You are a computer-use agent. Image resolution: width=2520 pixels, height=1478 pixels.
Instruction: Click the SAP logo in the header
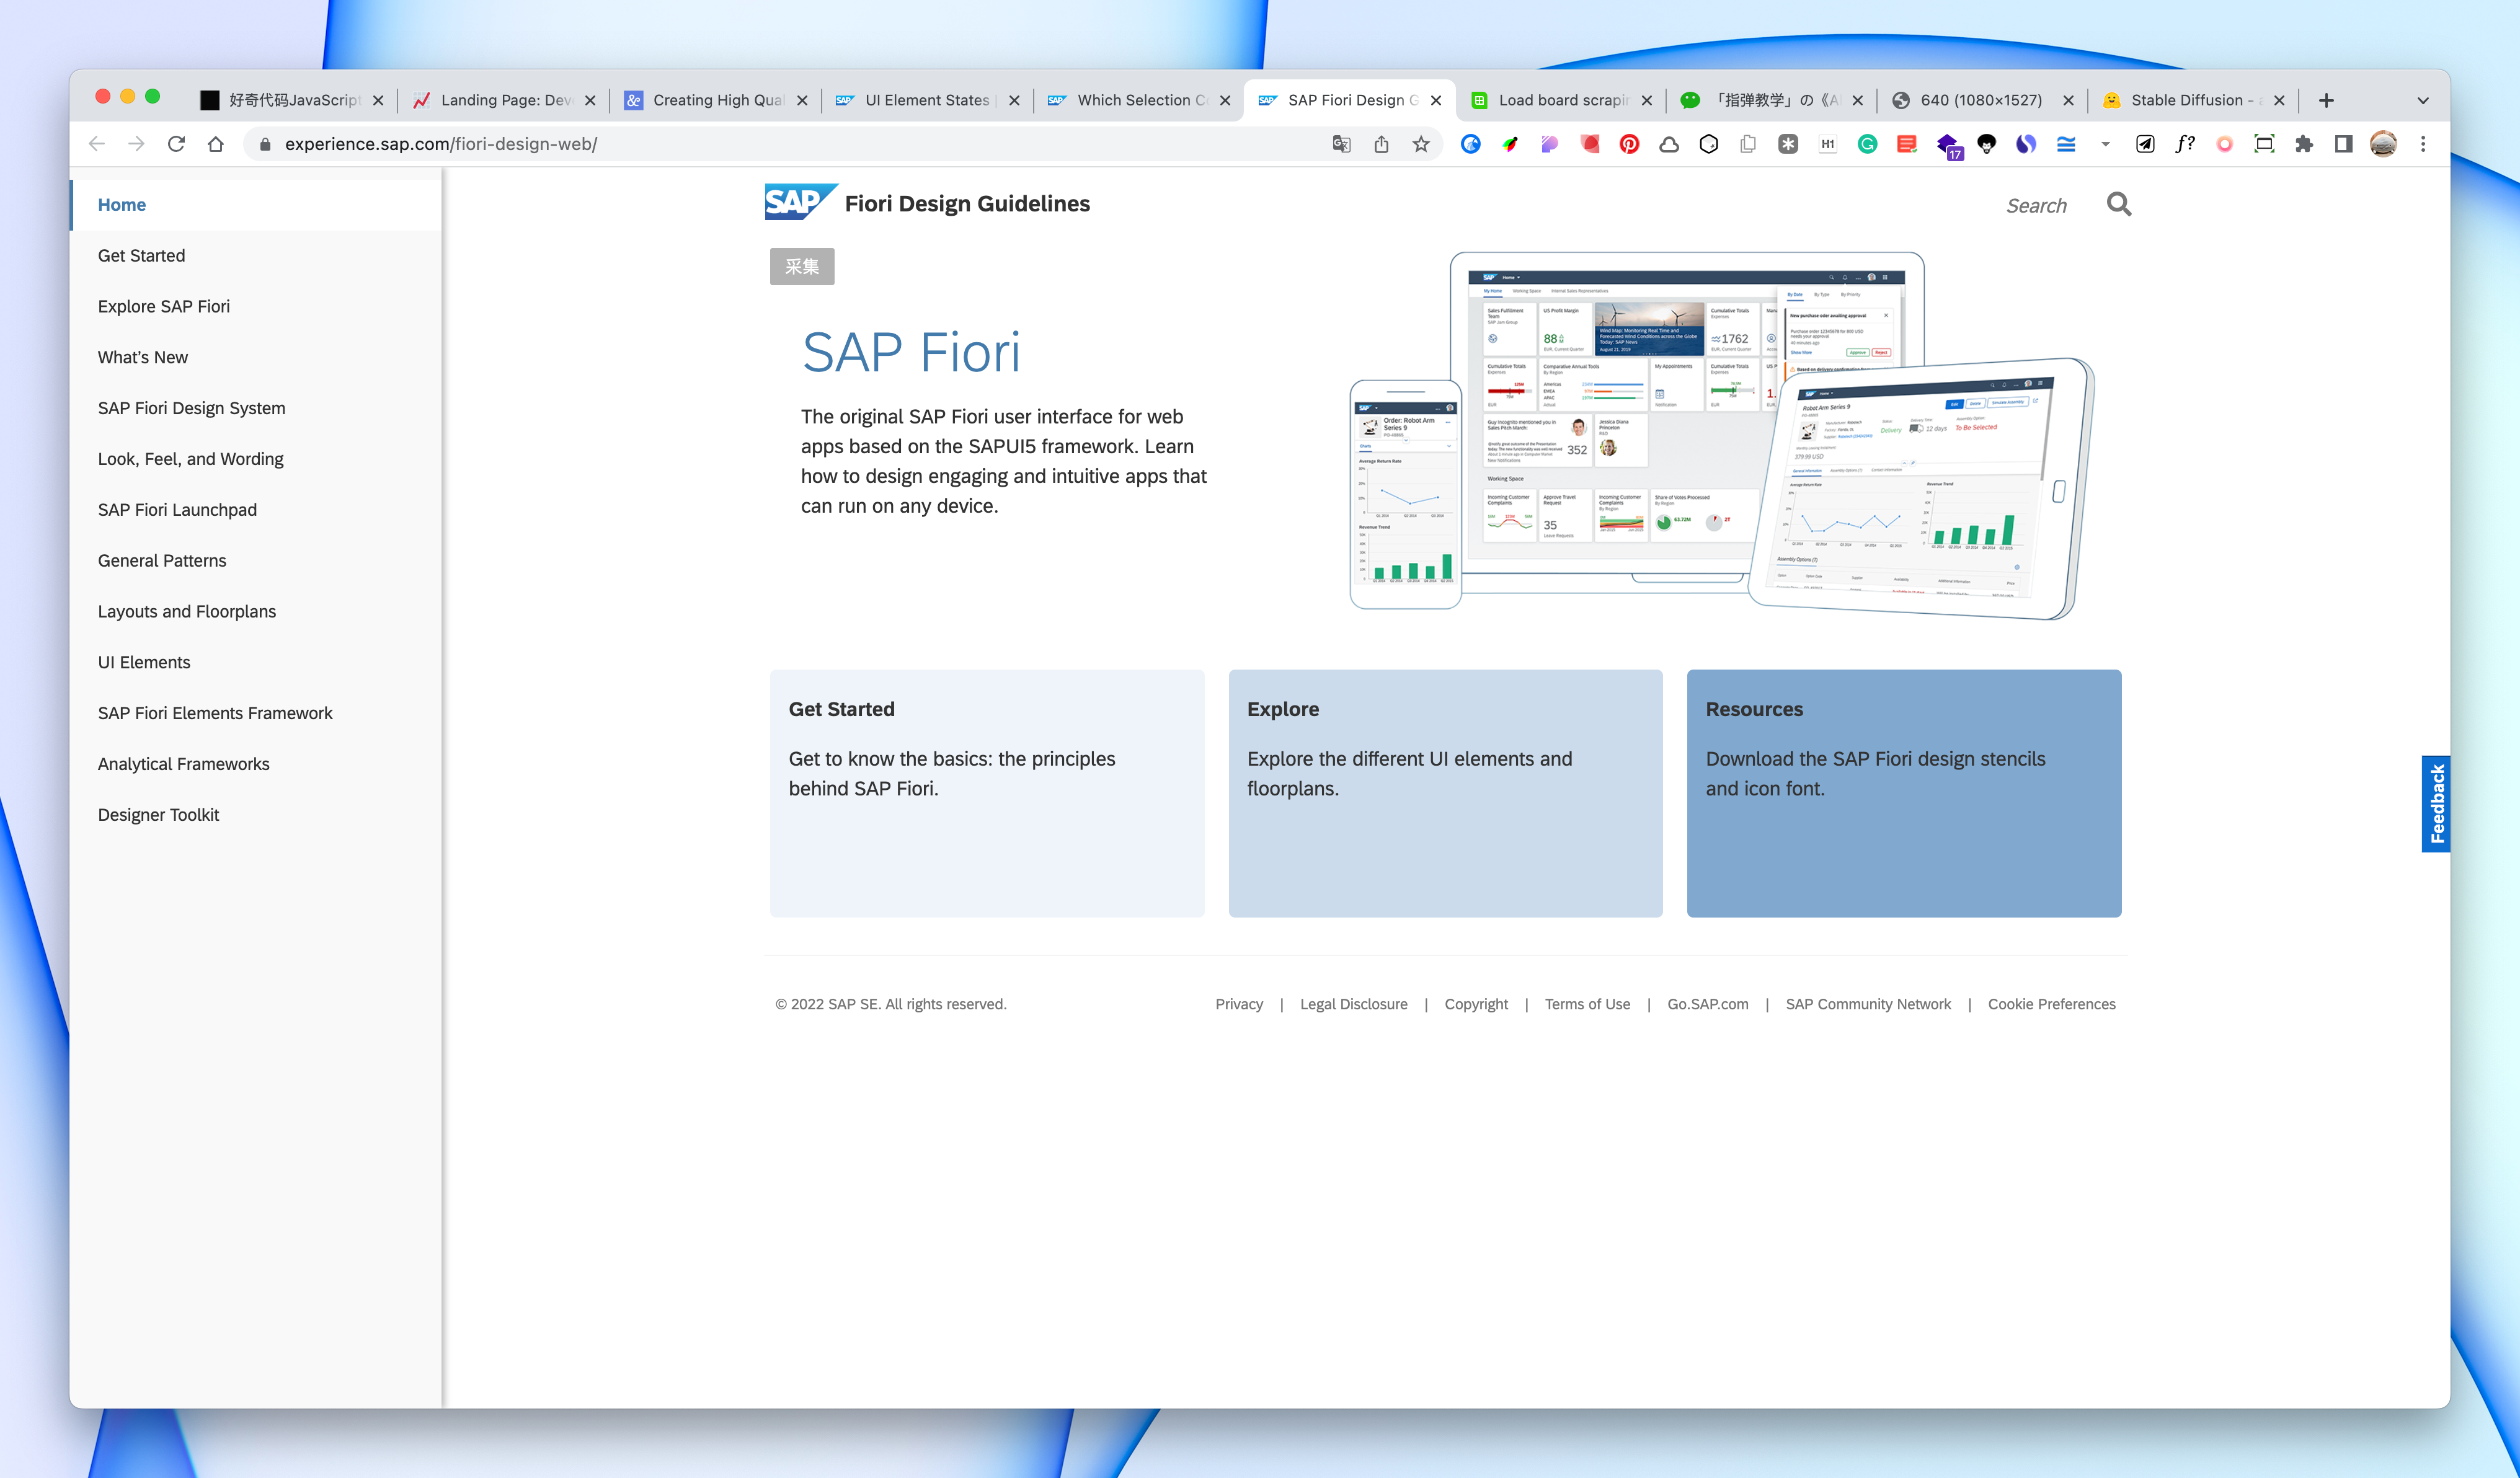(x=800, y=202)
